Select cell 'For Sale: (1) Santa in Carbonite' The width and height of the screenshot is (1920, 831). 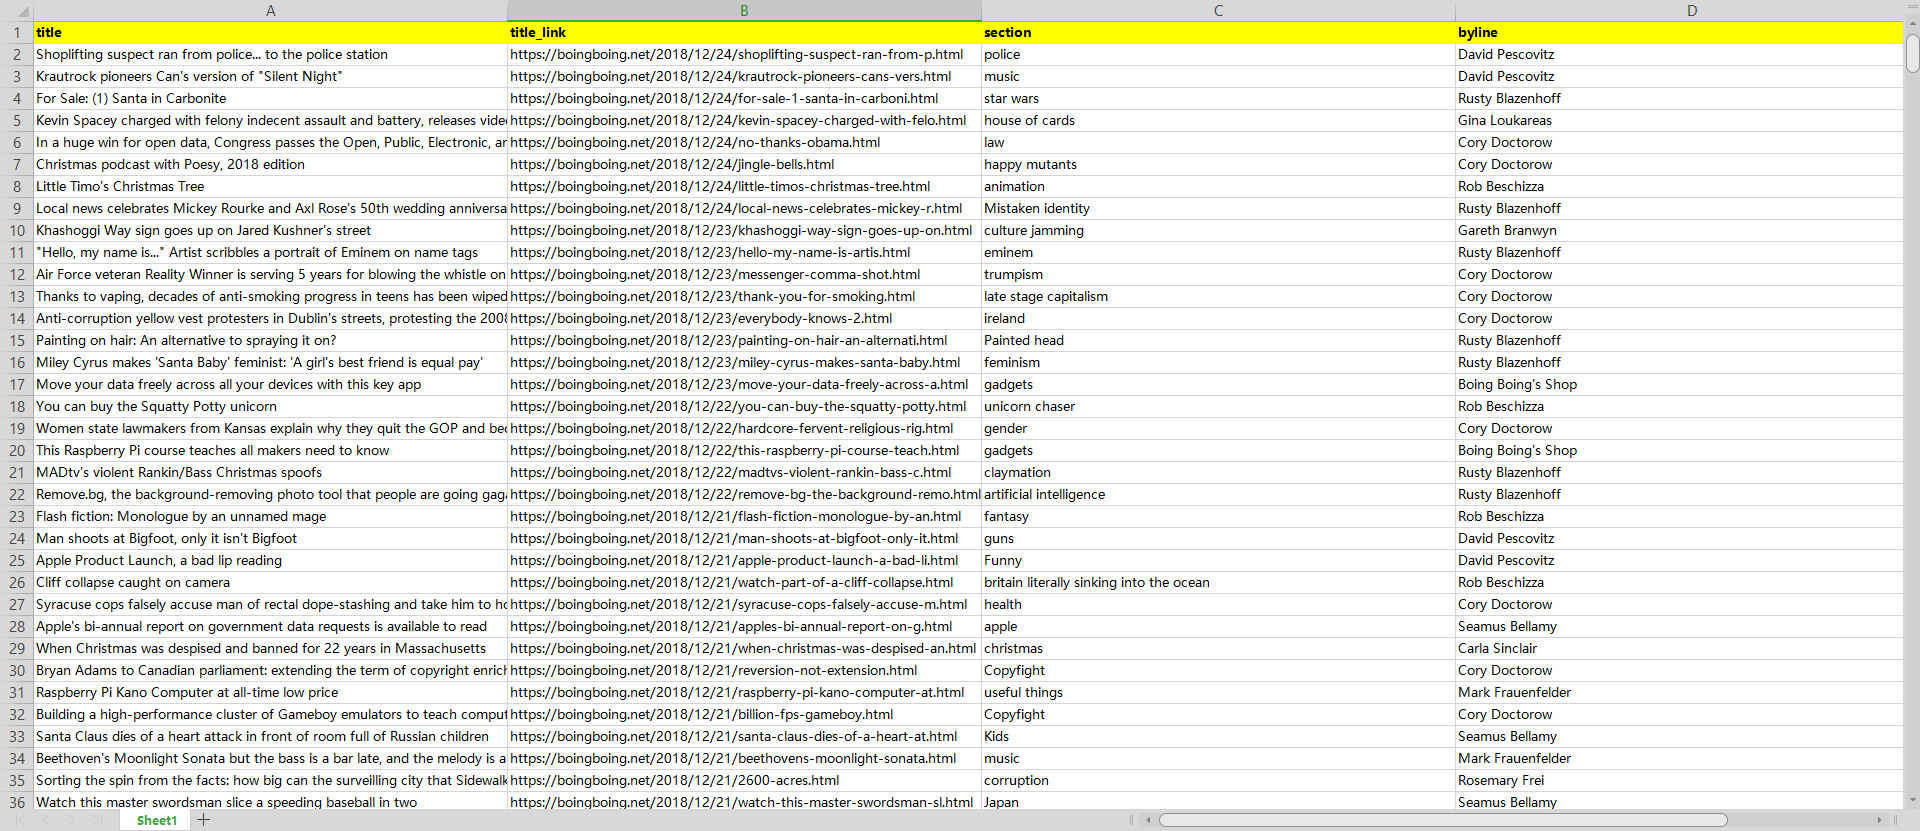click(x=270, y=98)
